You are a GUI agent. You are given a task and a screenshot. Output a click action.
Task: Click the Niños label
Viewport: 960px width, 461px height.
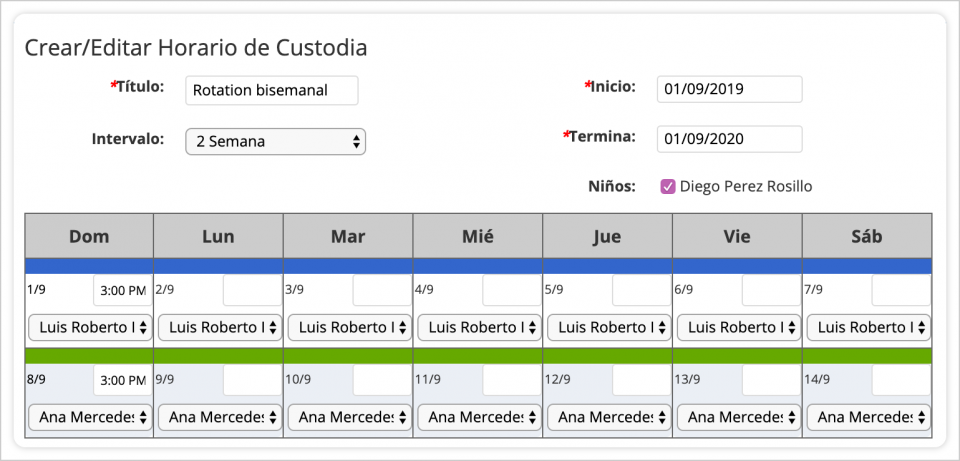coord(613,186)
